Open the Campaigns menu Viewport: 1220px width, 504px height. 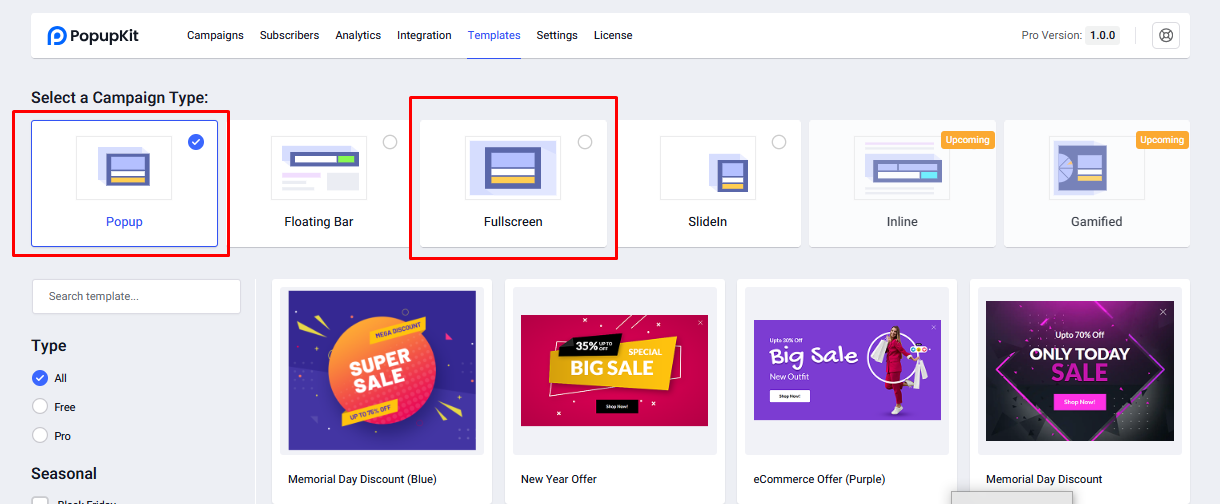tap(215, 35)
